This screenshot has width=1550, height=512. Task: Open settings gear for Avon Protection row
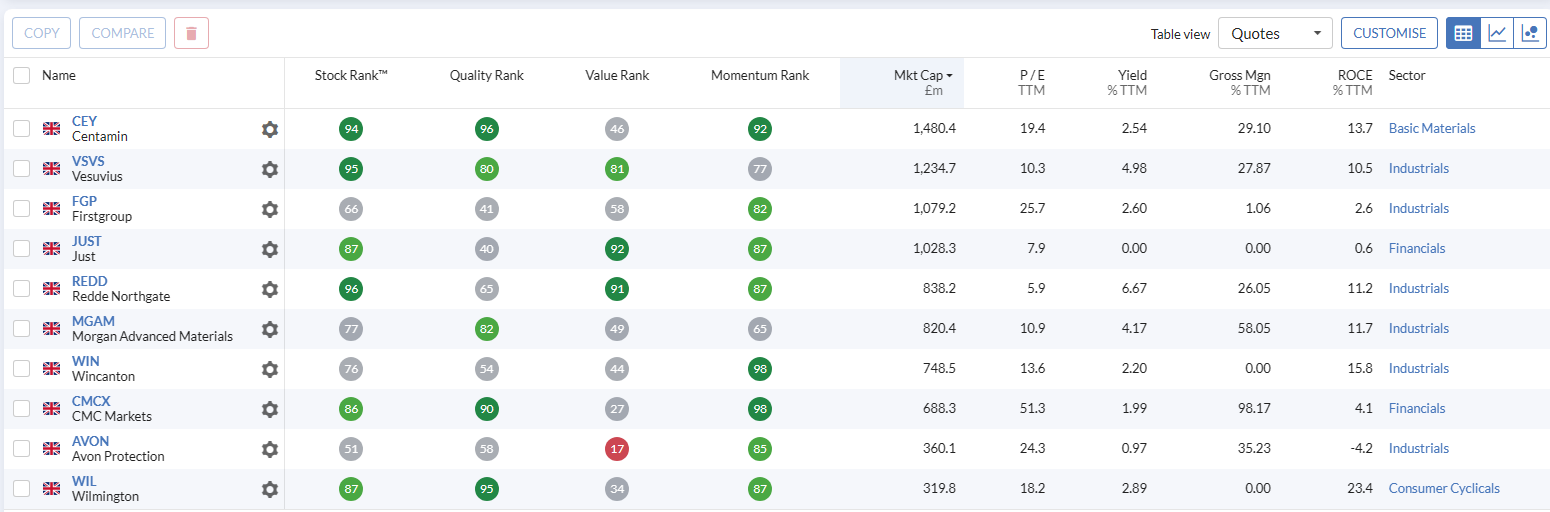[269, 449]
